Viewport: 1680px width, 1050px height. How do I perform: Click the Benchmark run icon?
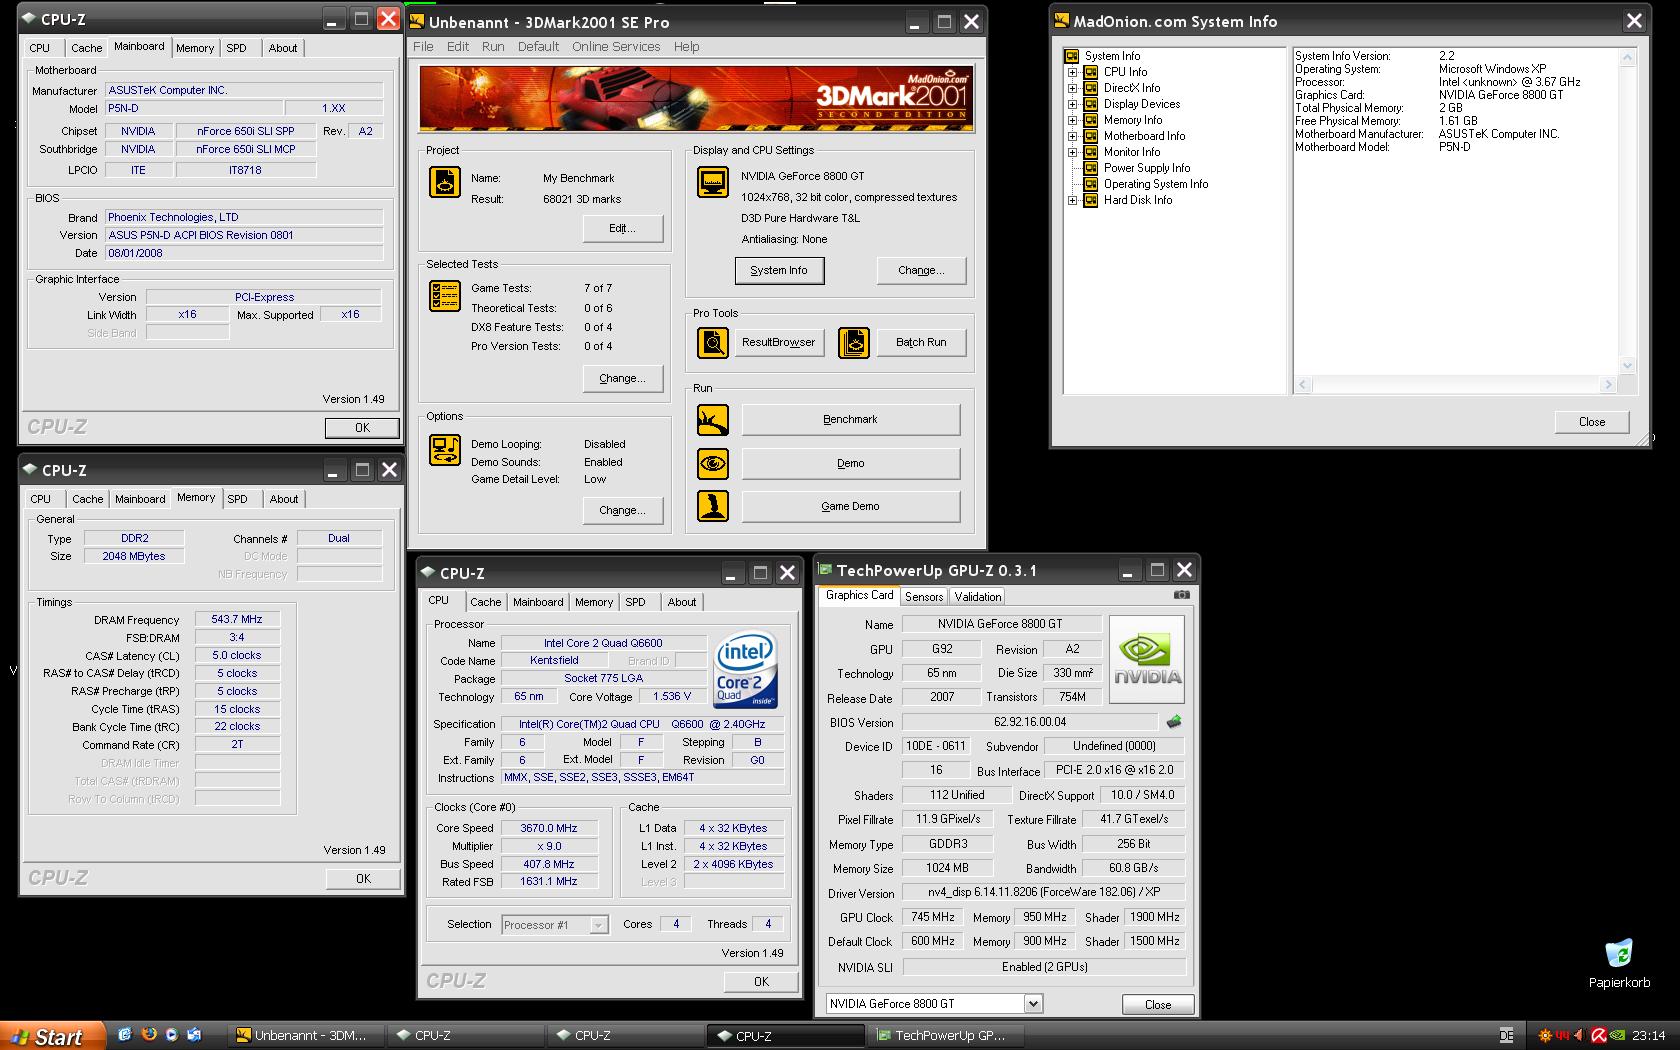713,420
